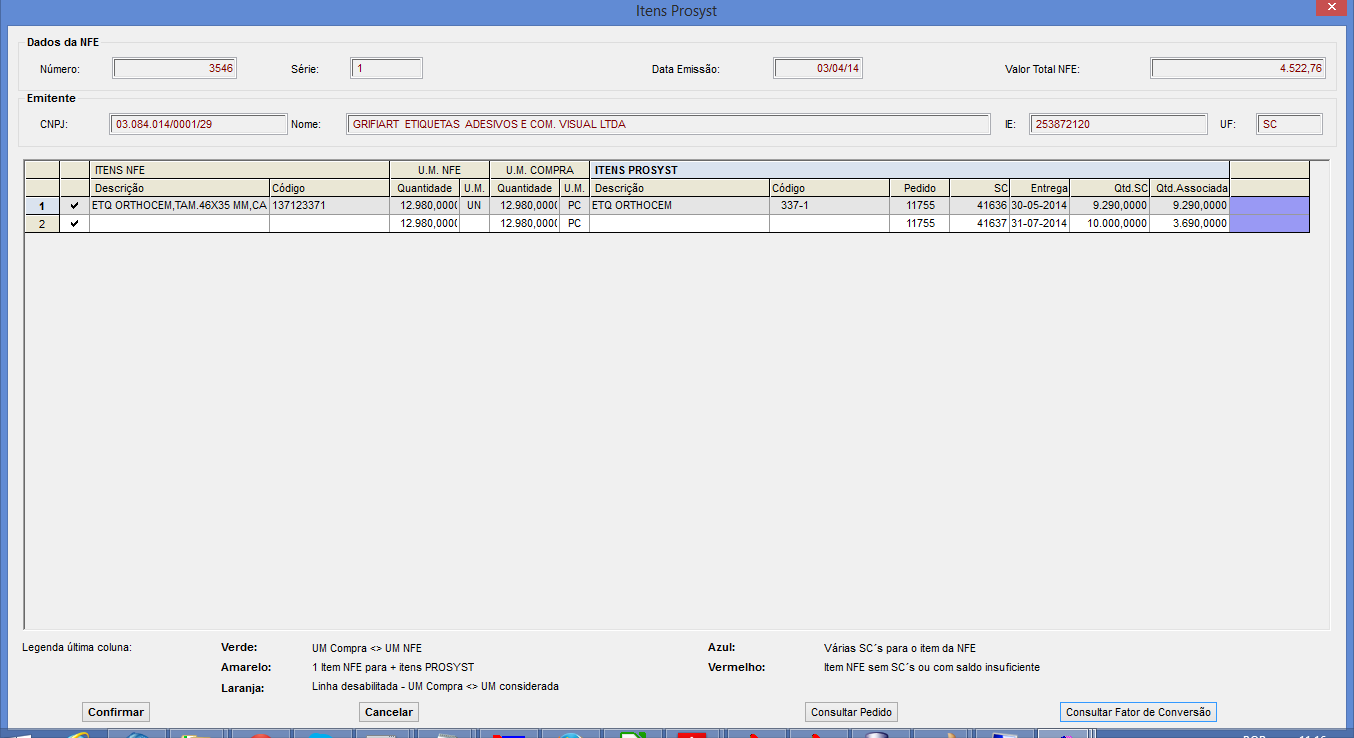Click the UF field showing SC
The height and width of the screenshot is (738, 1354).
click(1290, 124)
